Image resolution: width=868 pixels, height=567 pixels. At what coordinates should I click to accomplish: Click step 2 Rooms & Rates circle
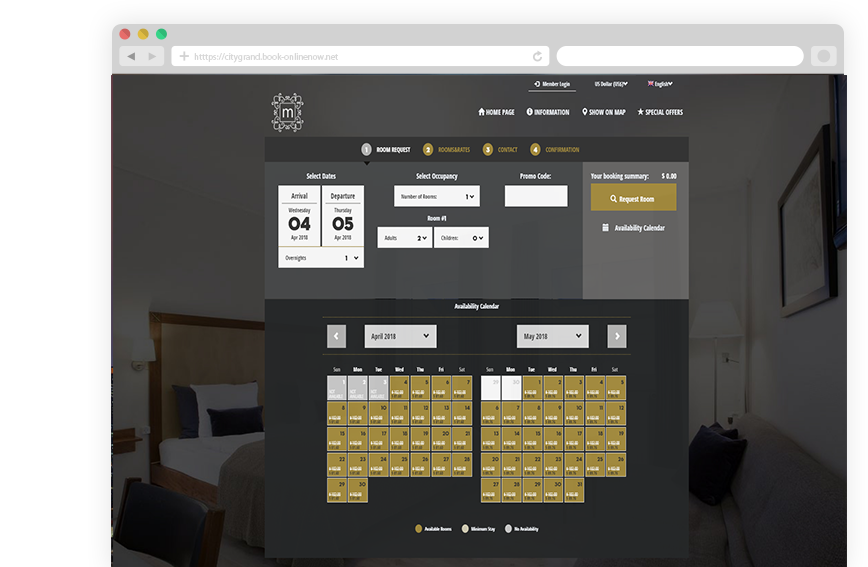click(x=428, y=150)
